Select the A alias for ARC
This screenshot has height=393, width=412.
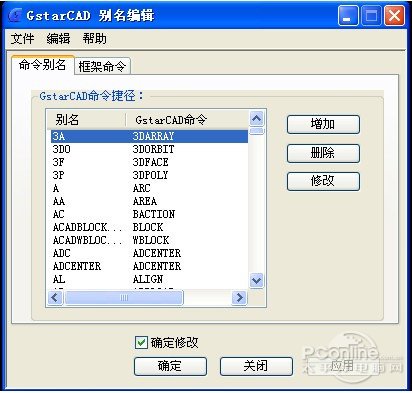pyautogui.click(x=149, y=188)
